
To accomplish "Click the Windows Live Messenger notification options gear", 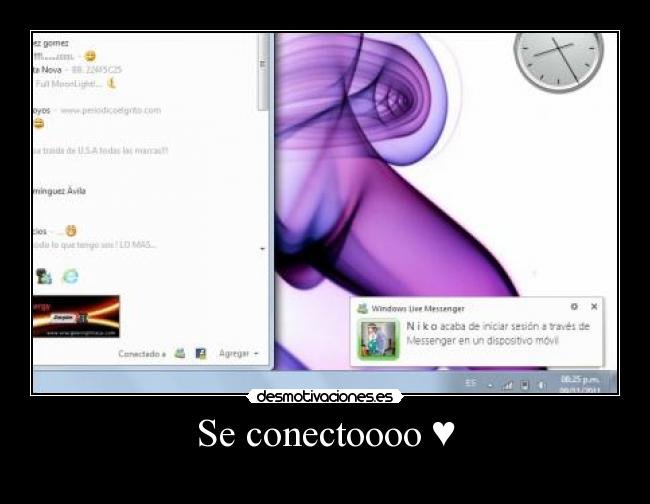I will [574, 307].
